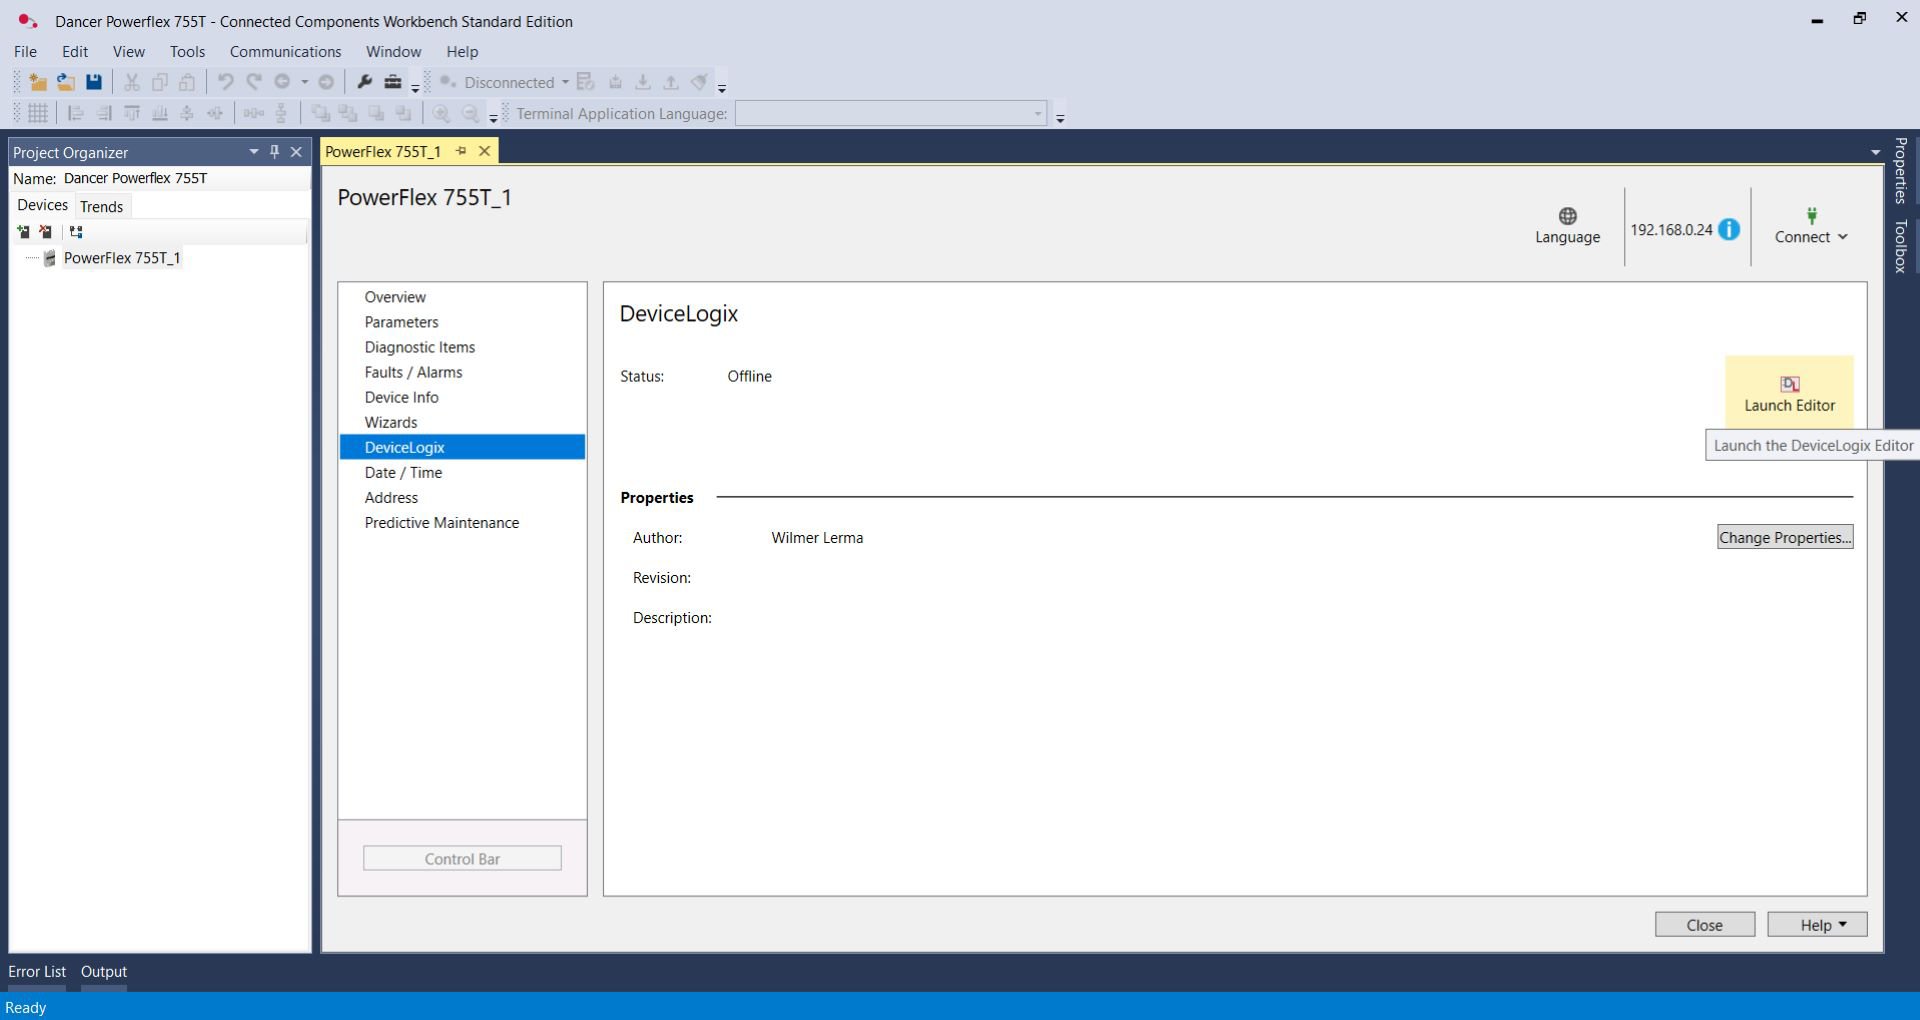
Task: Open the Terminal Application Language combo box
Action: [x=891, y=113]
